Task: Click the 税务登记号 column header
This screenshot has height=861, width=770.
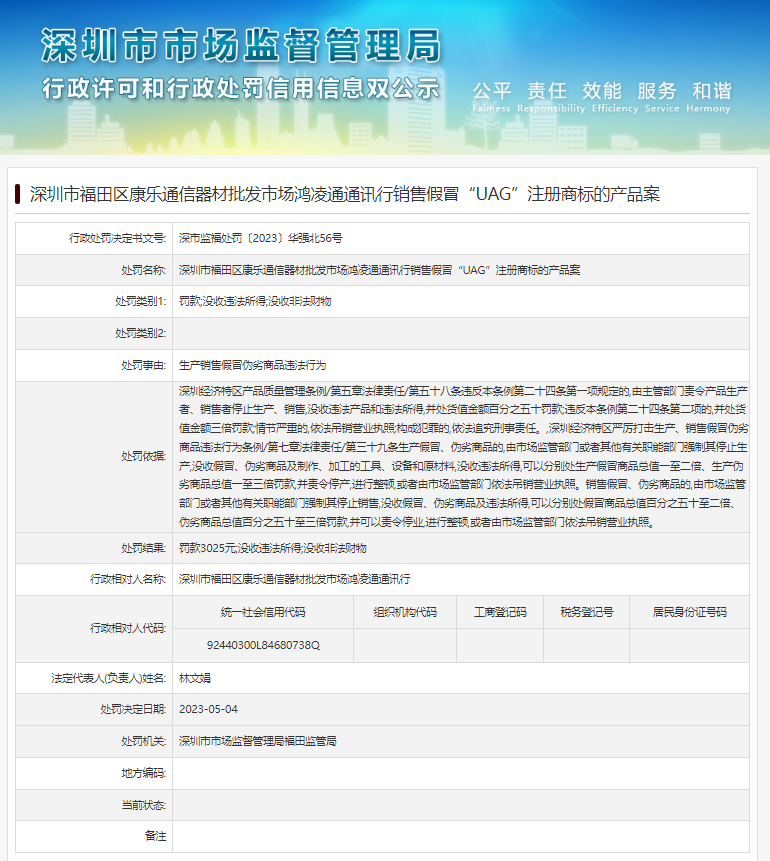Action: coord(587,612)
